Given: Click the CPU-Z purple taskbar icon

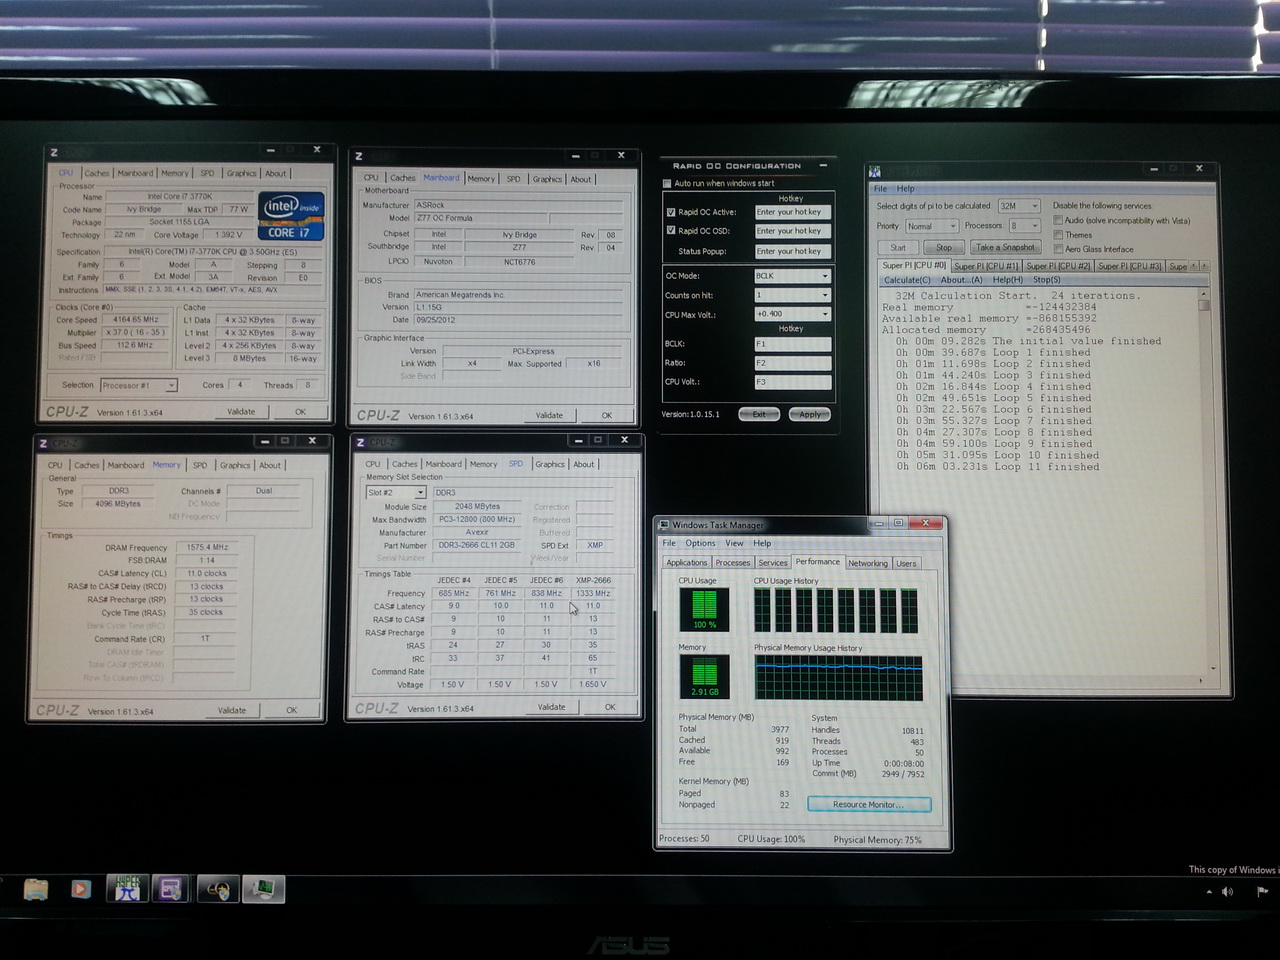Looking at the screenshot, I should click(171, 888).
